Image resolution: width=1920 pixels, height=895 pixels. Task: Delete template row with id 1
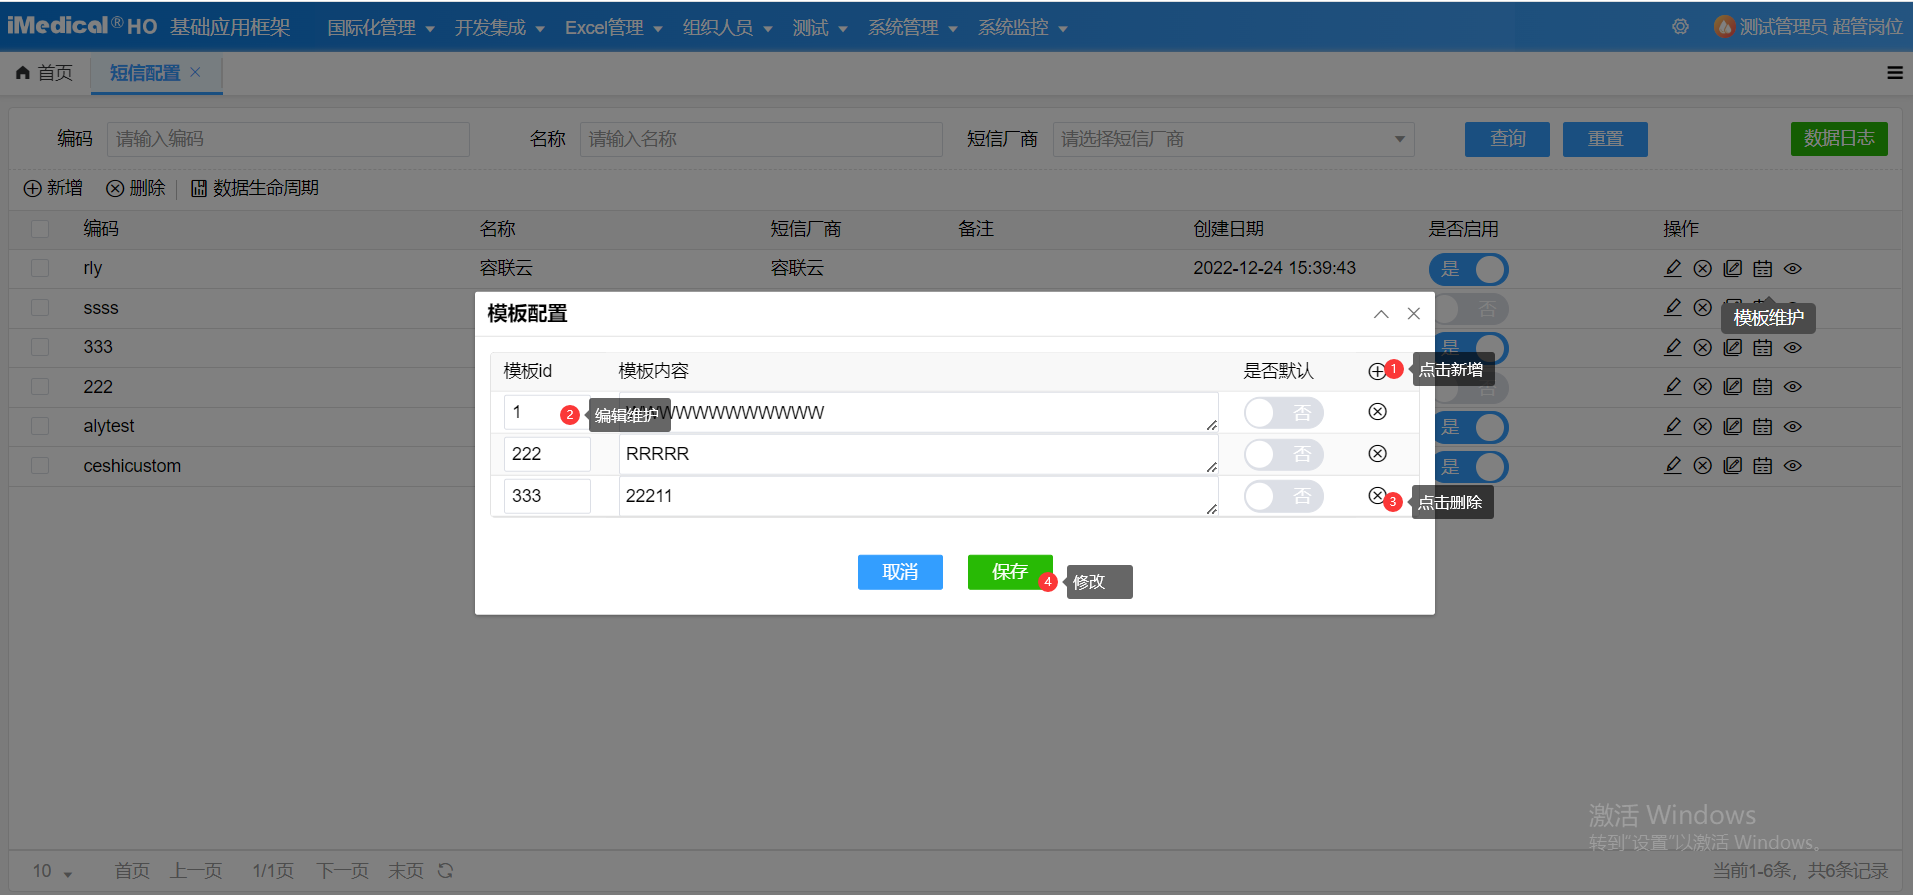click(x=1377, y=412)
